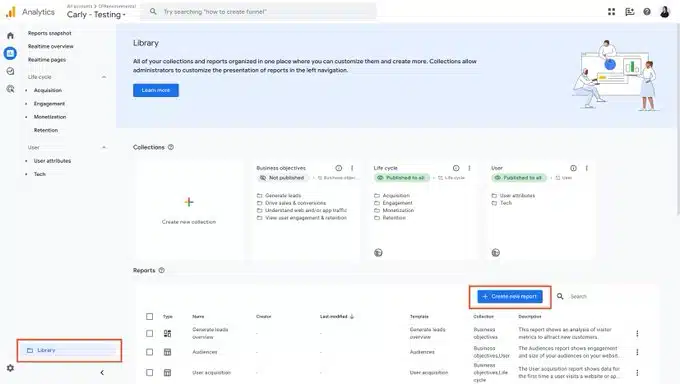Viewport: 680px width, 384px height.
Task: Open Realtime pages in sidebar
Action: point(47,59)
